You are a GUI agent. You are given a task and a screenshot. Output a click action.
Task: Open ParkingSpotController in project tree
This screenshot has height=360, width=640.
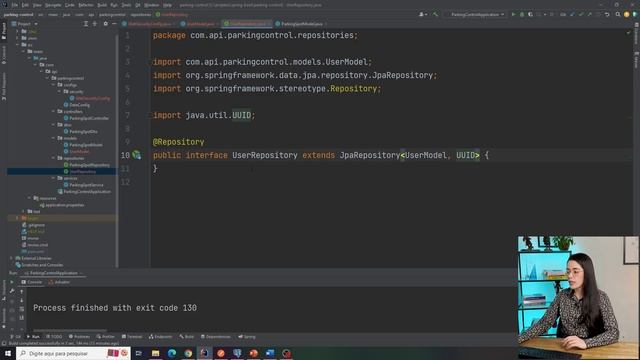coord(89,118)
